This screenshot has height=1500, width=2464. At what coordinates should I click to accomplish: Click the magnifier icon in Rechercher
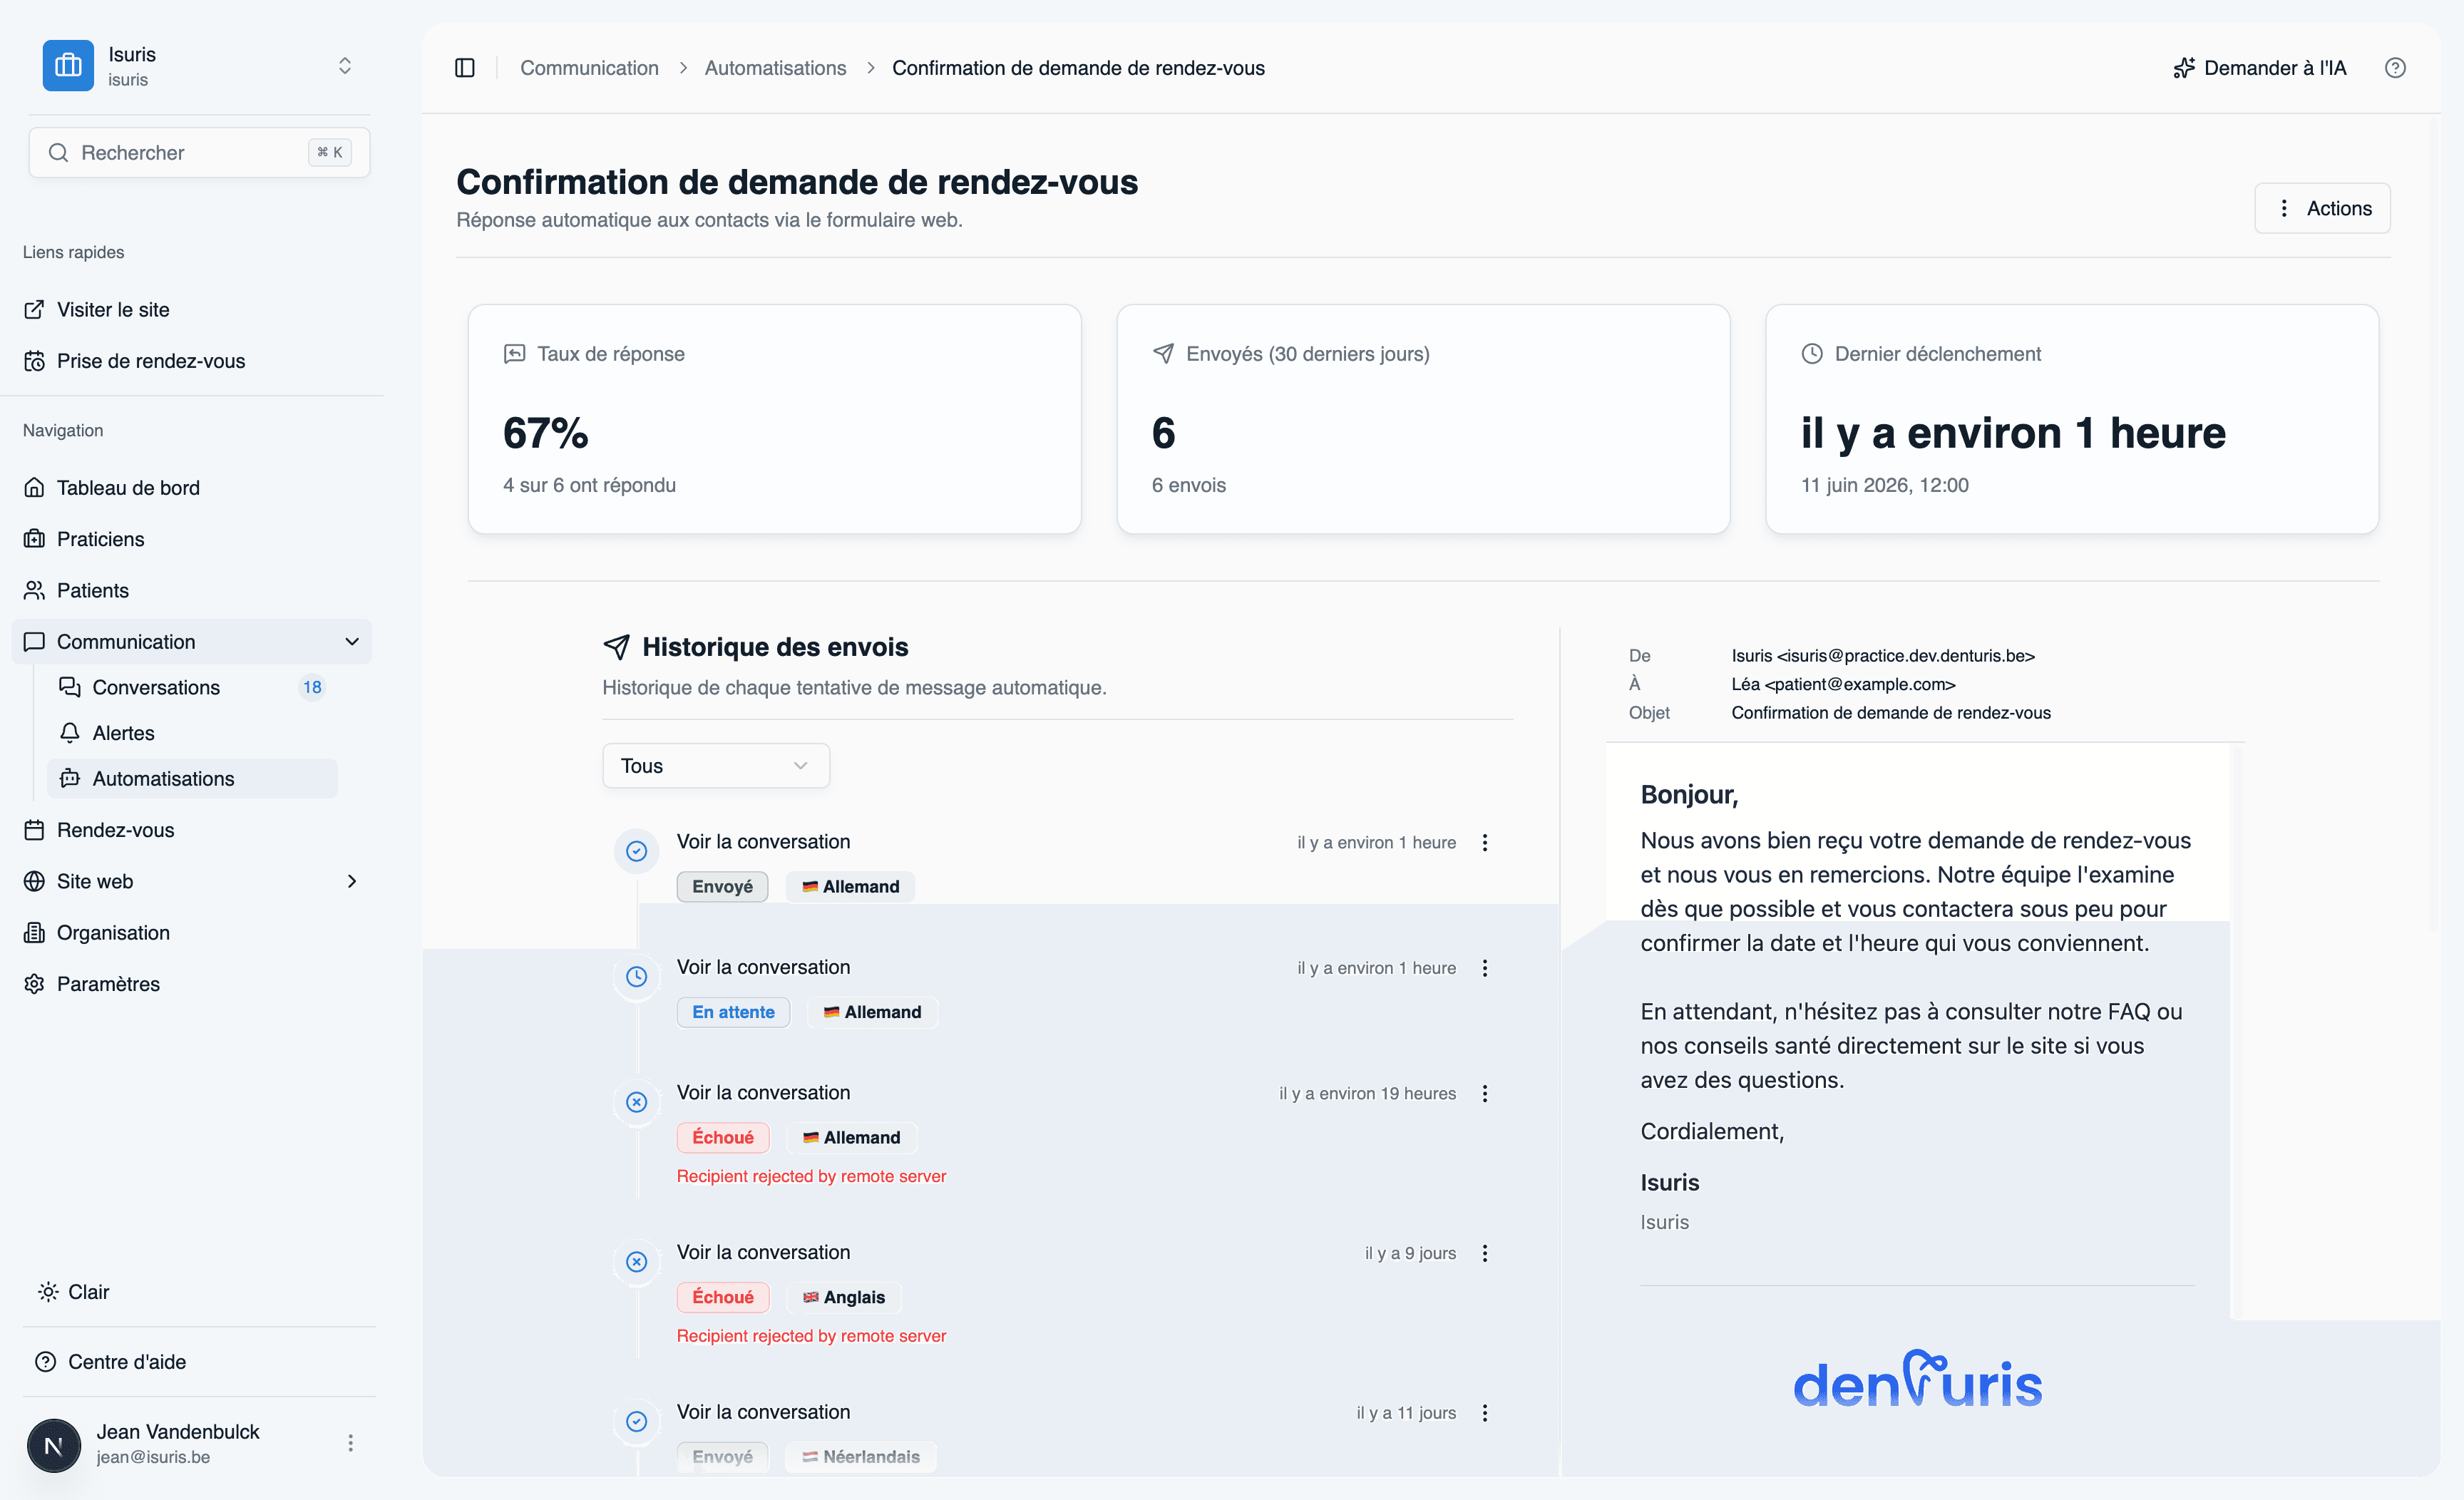(x=58, y=152)
